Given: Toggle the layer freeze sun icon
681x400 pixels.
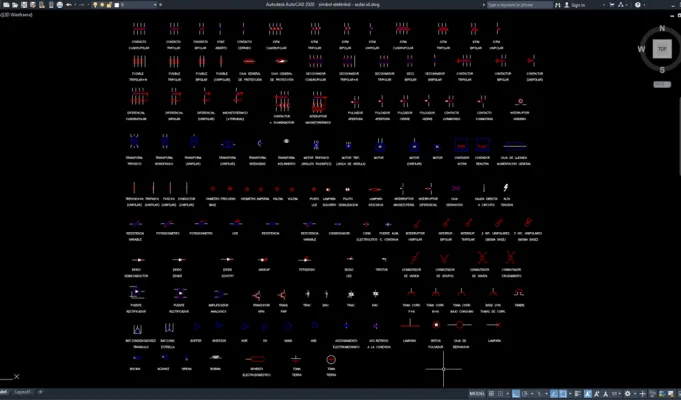Looking at the screenshot, I should 102,5.
